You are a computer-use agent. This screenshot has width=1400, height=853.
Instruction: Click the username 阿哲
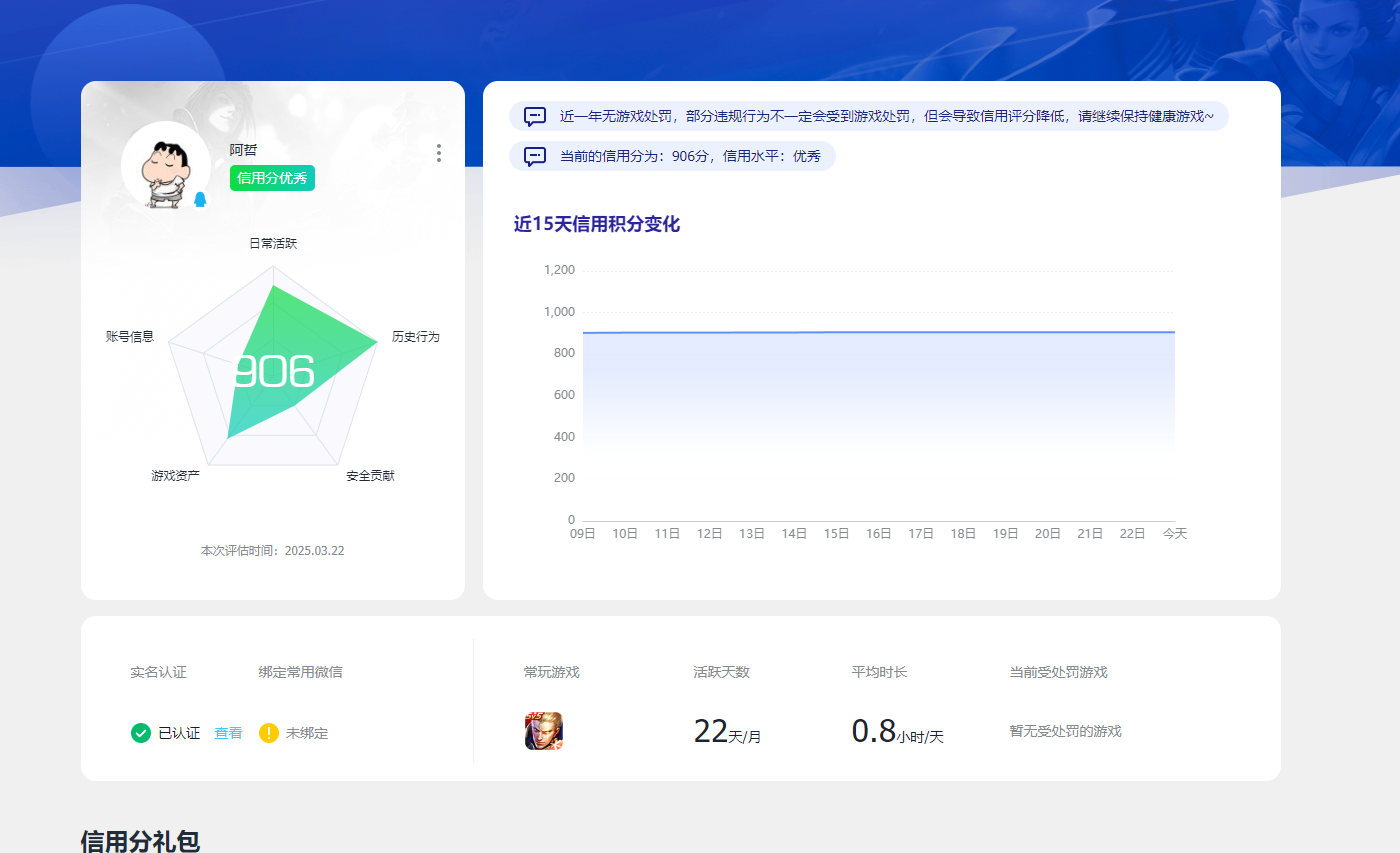[243, 150]
